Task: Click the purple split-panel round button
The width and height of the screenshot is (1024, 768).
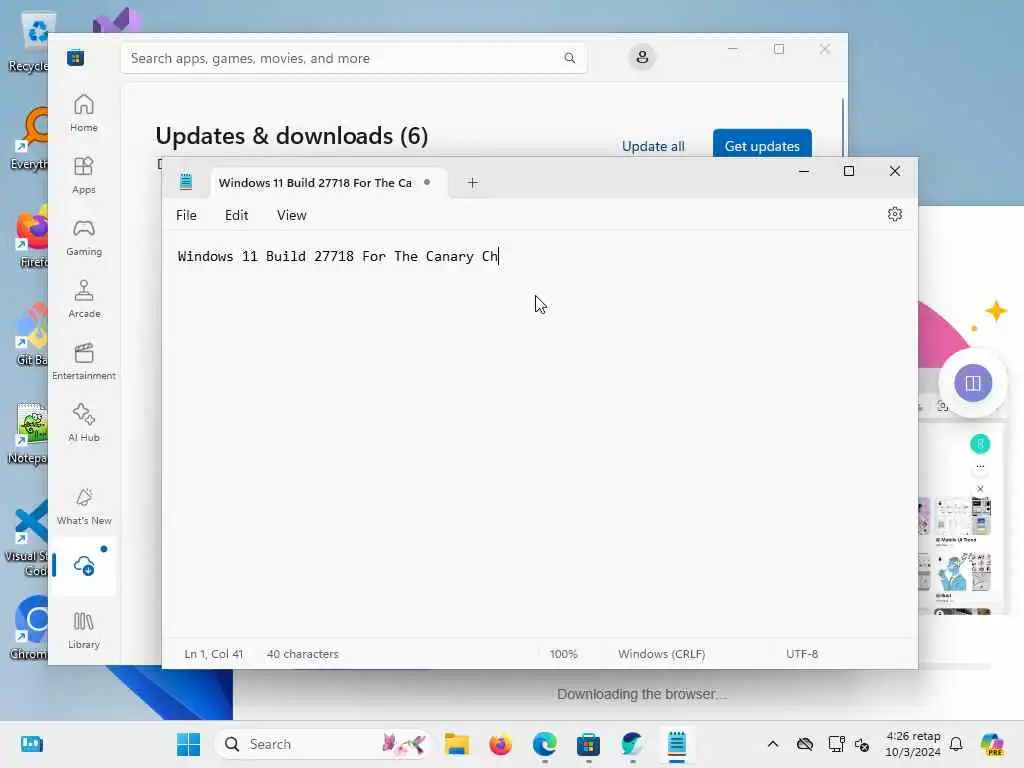Action: click(973, 383)
